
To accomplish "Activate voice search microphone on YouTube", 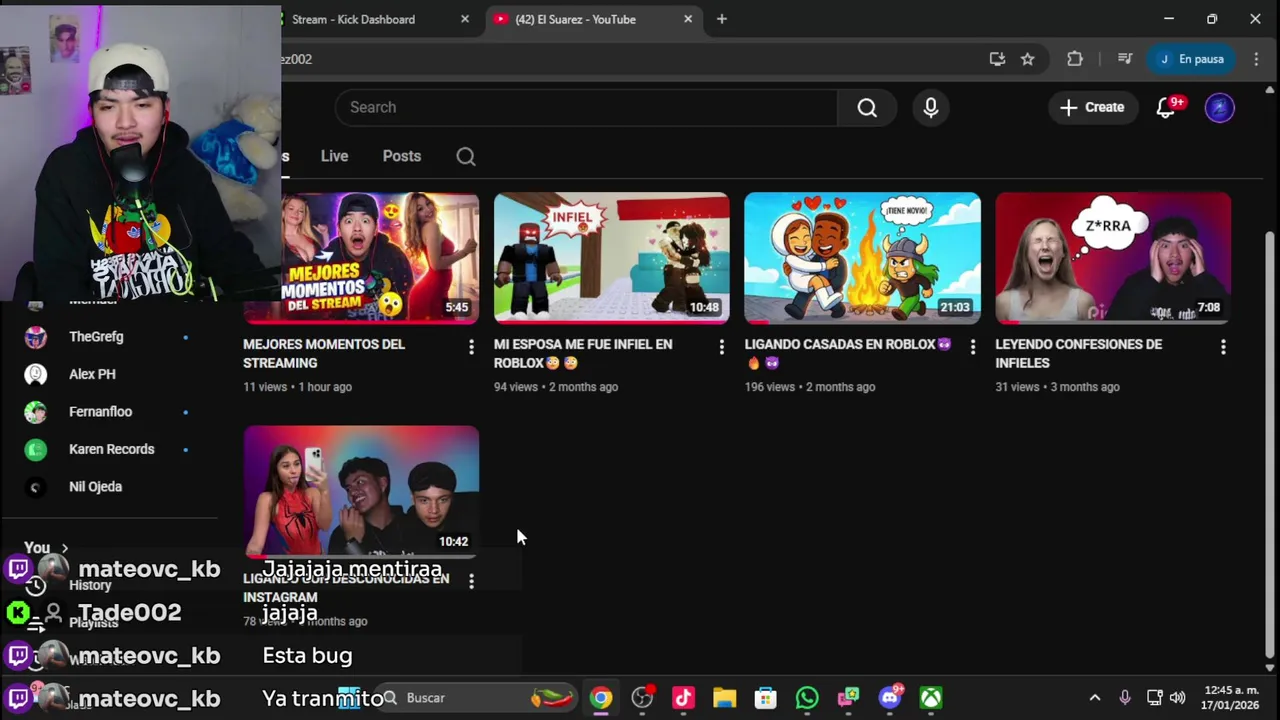I will click(931, 107).
